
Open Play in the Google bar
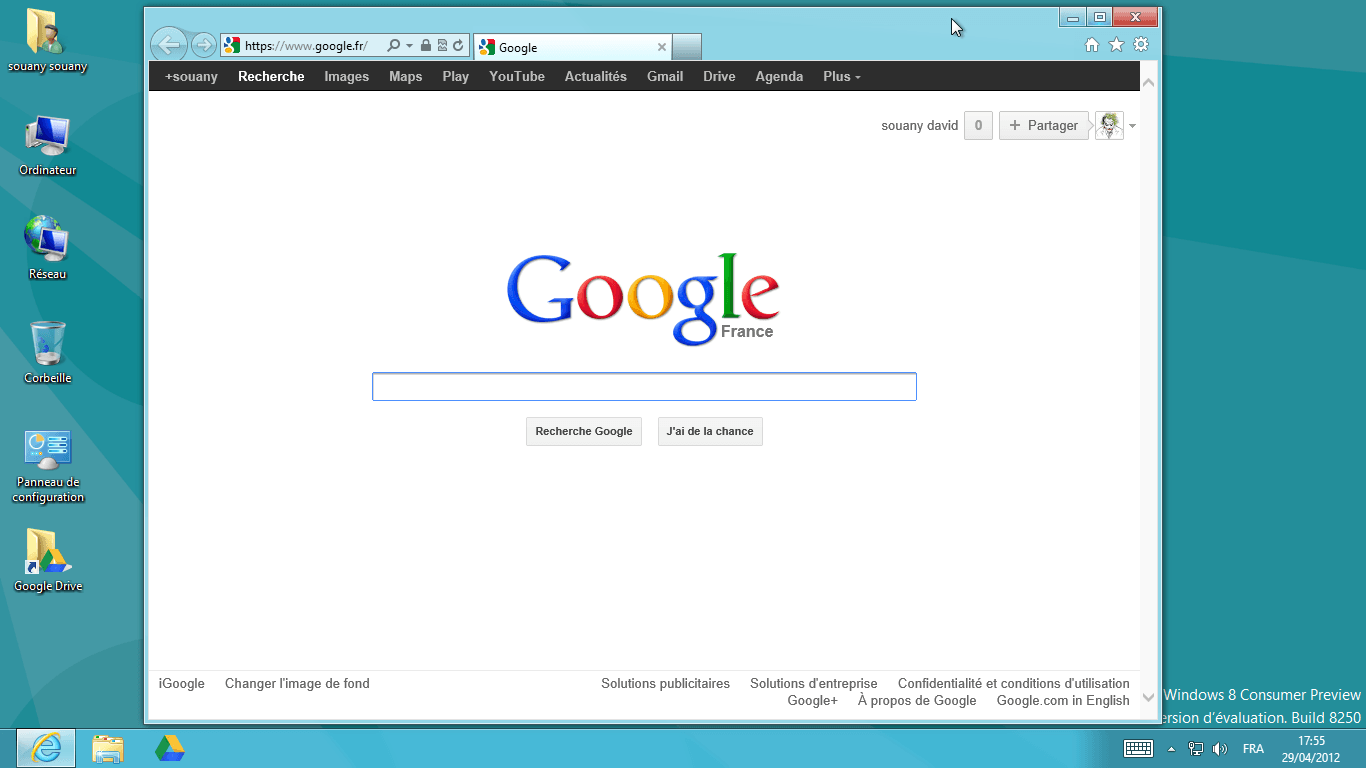click(x=456, y=76)
